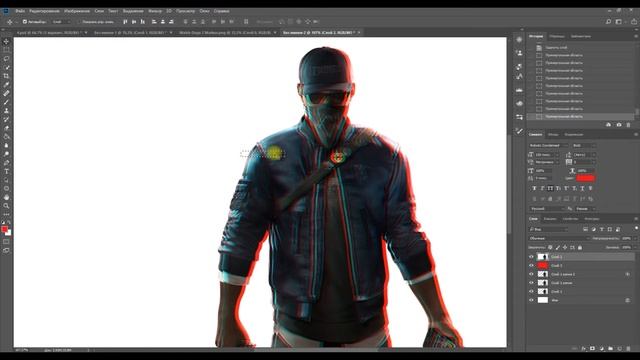The image size is (640, 360).
Task: Click the red Character text color swatch
Action: click(585, 178)
